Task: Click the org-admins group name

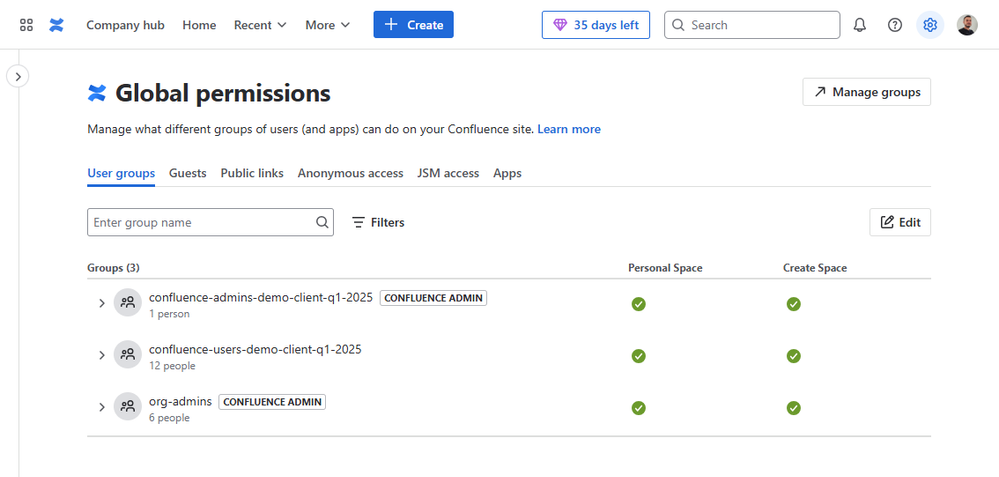Action: (180, 401)
